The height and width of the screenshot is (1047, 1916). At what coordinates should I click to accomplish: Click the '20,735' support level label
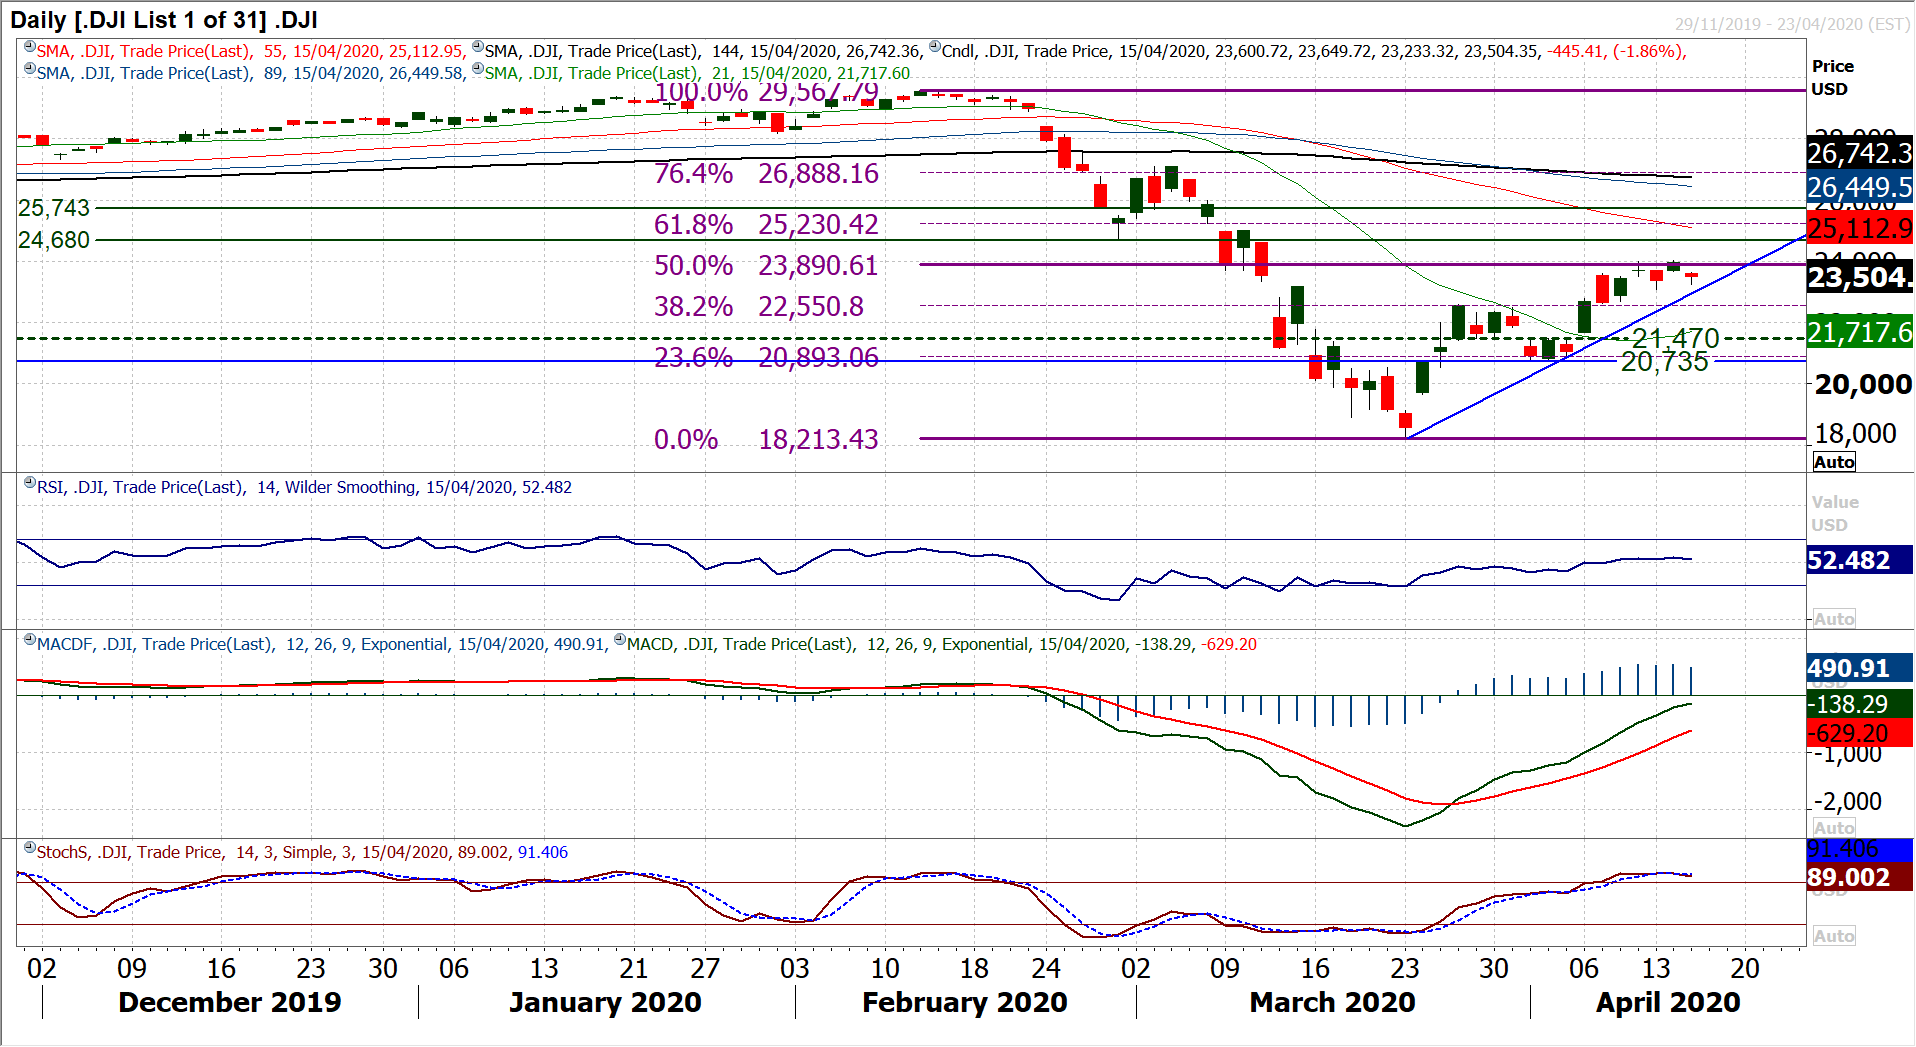[x=1665, y=362]
